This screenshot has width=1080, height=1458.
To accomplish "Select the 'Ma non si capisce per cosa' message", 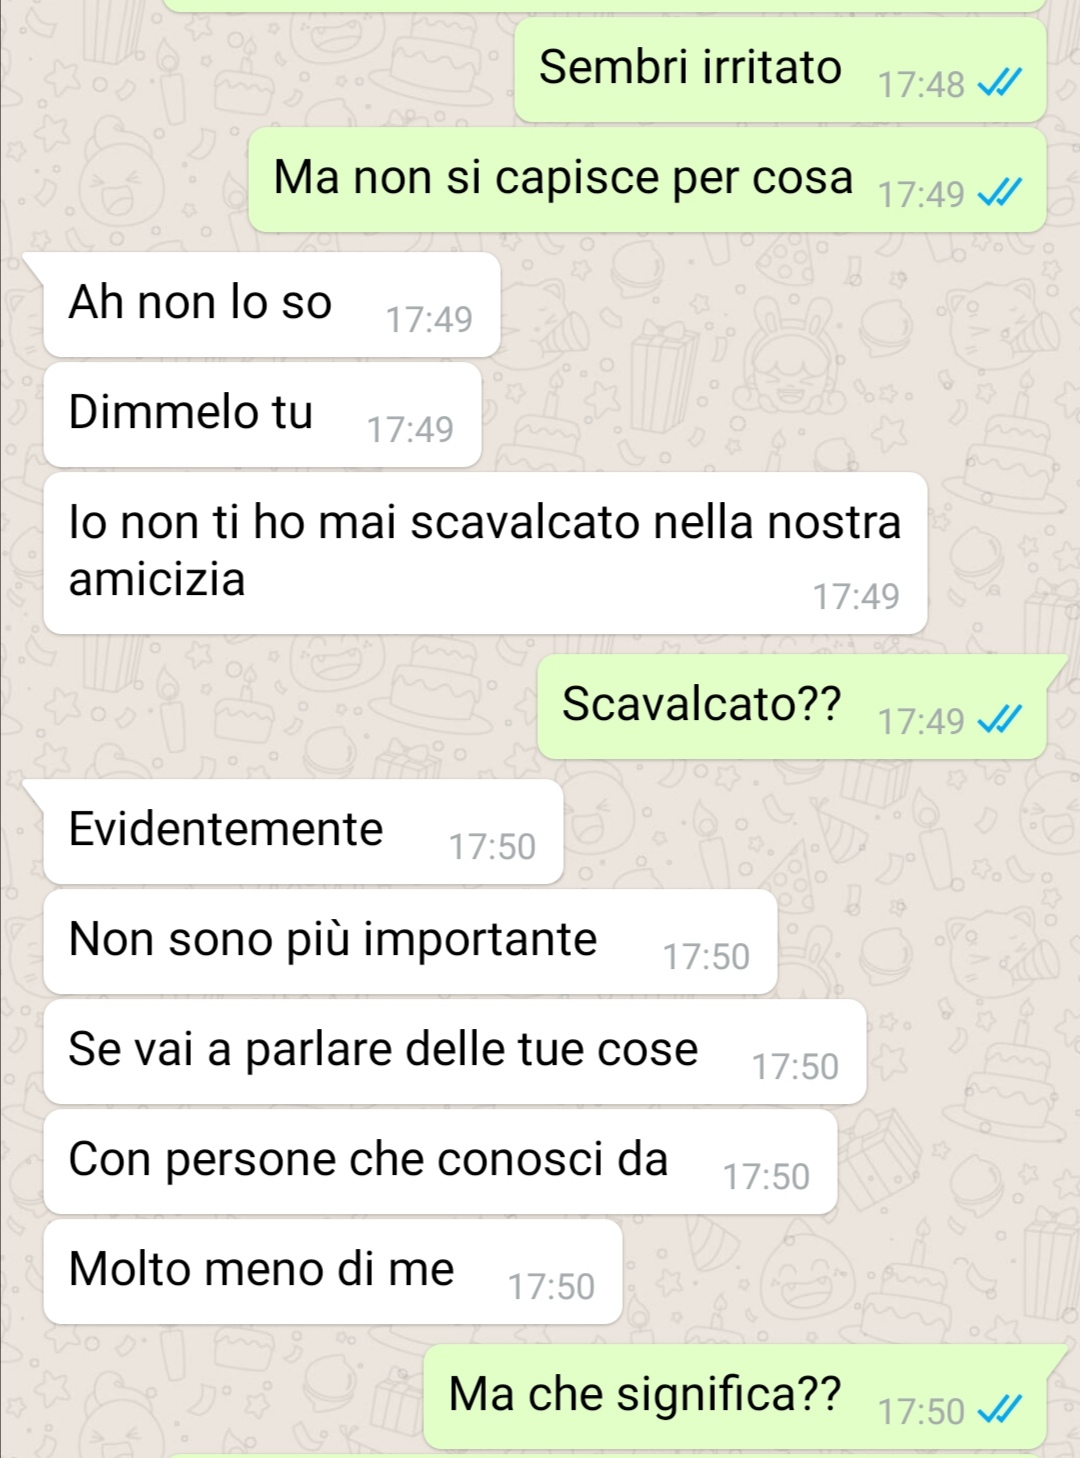I will click(647, 180).
